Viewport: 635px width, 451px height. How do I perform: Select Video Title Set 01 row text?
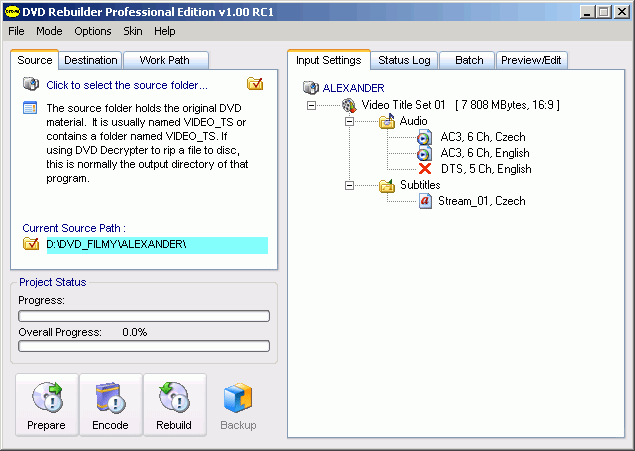tap(460, 105)
